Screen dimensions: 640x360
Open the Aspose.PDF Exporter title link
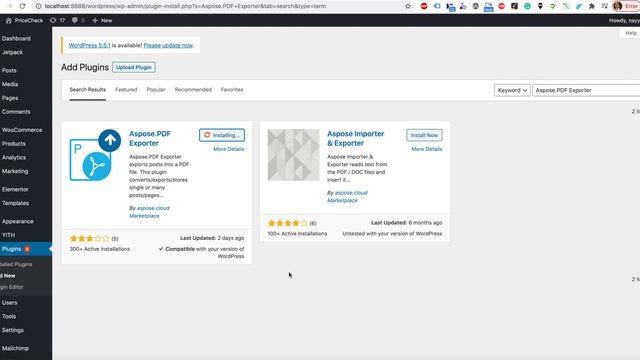click(x=150, y=138)
